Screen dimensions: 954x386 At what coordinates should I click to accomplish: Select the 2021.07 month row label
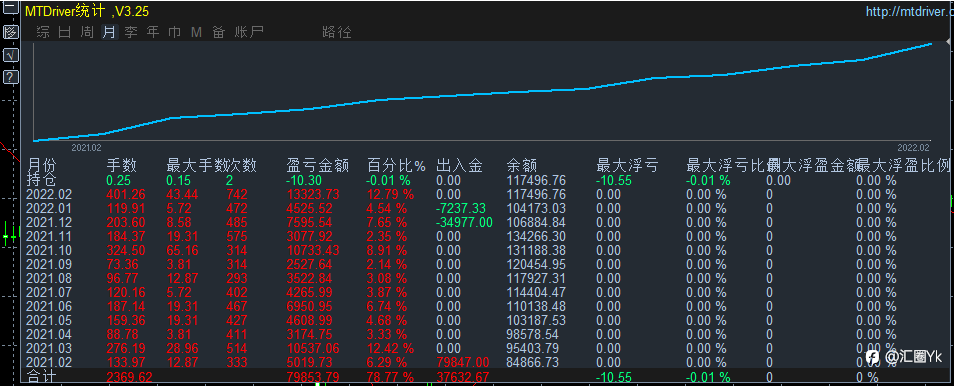[49, 292]
